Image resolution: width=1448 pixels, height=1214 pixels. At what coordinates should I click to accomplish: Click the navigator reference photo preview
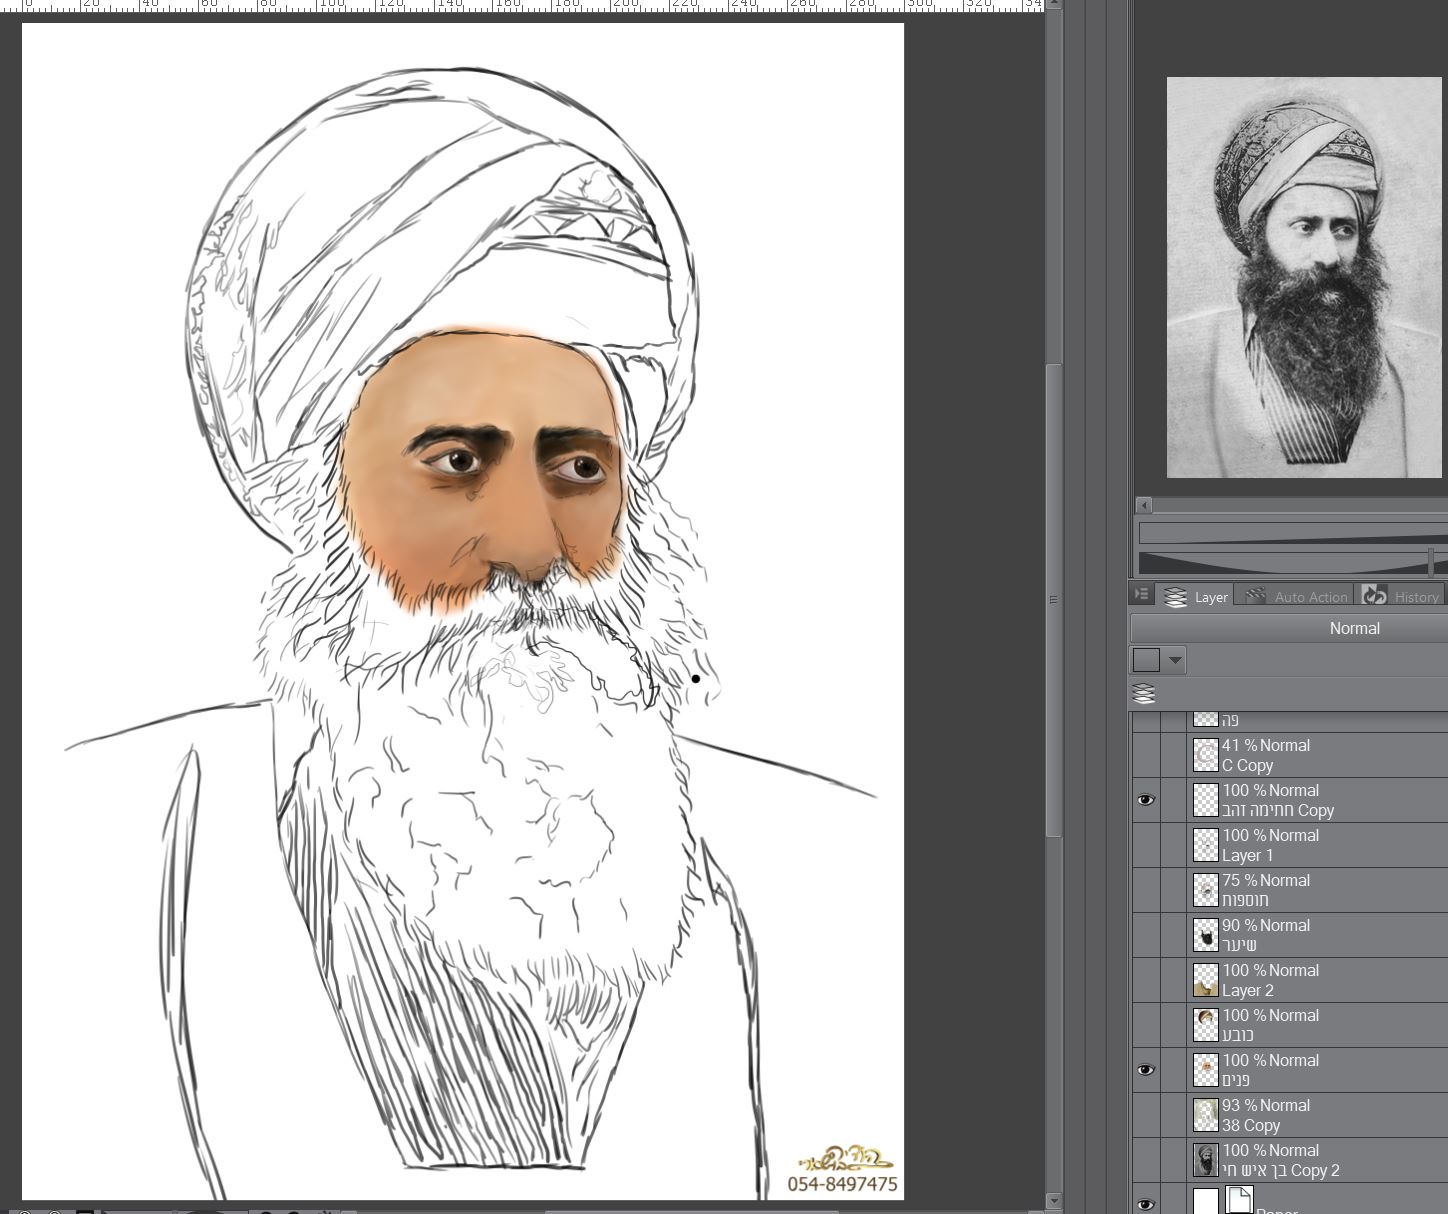point(1305,277)
